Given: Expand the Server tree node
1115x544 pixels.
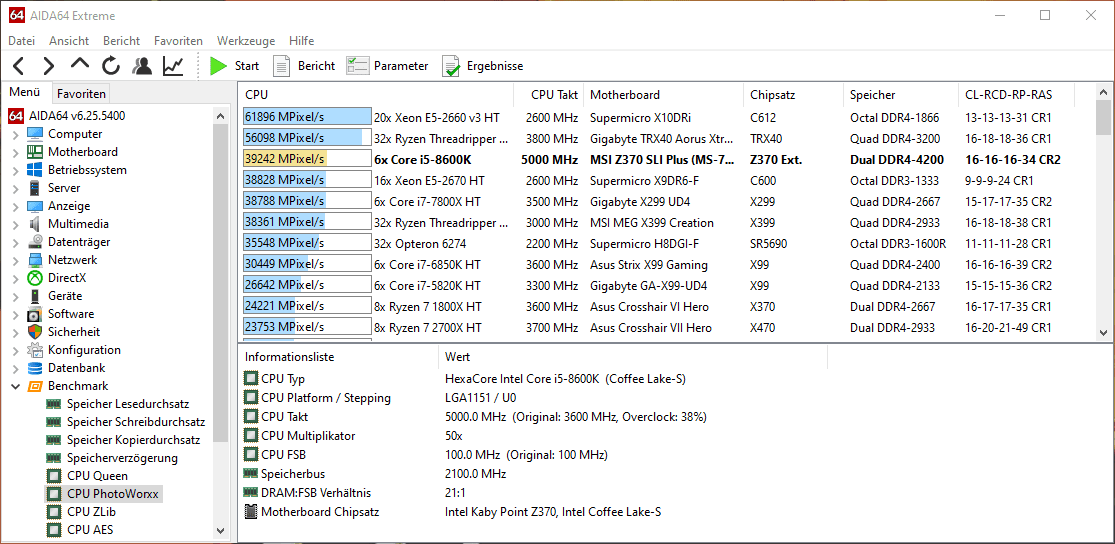Looking at the screenshot, I should [x=15, y=188].
